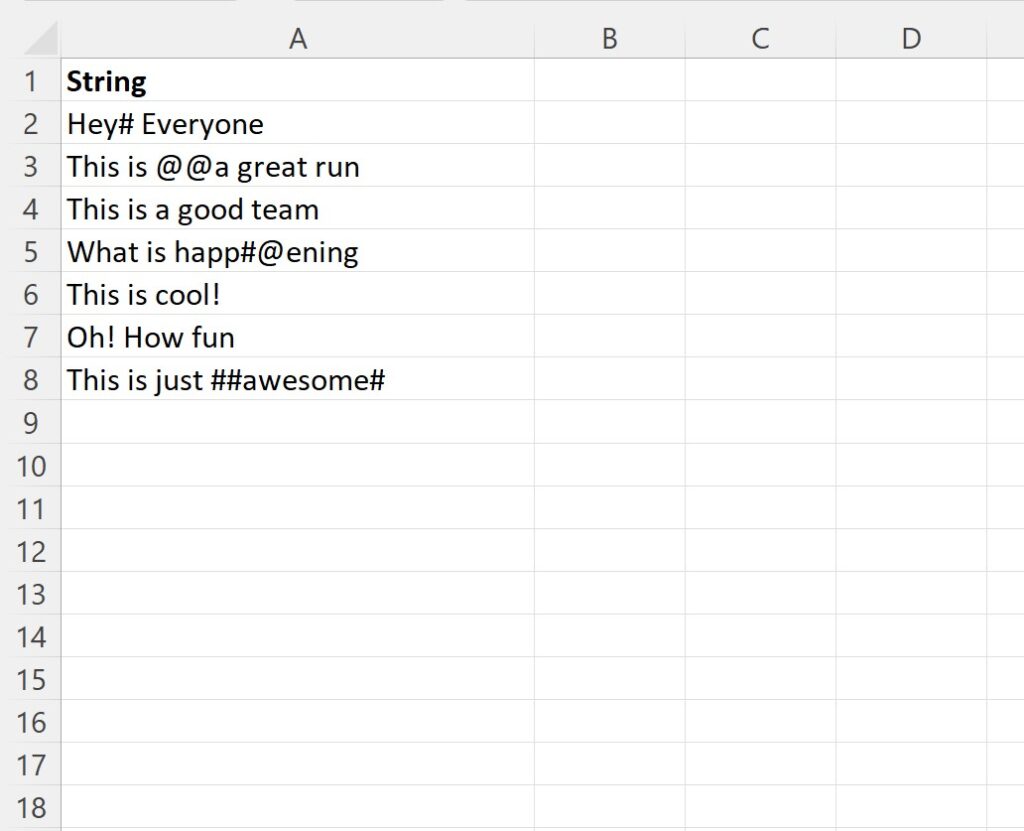Select row 2 header
Screen dimensions: 1024x831
point(31,123)
